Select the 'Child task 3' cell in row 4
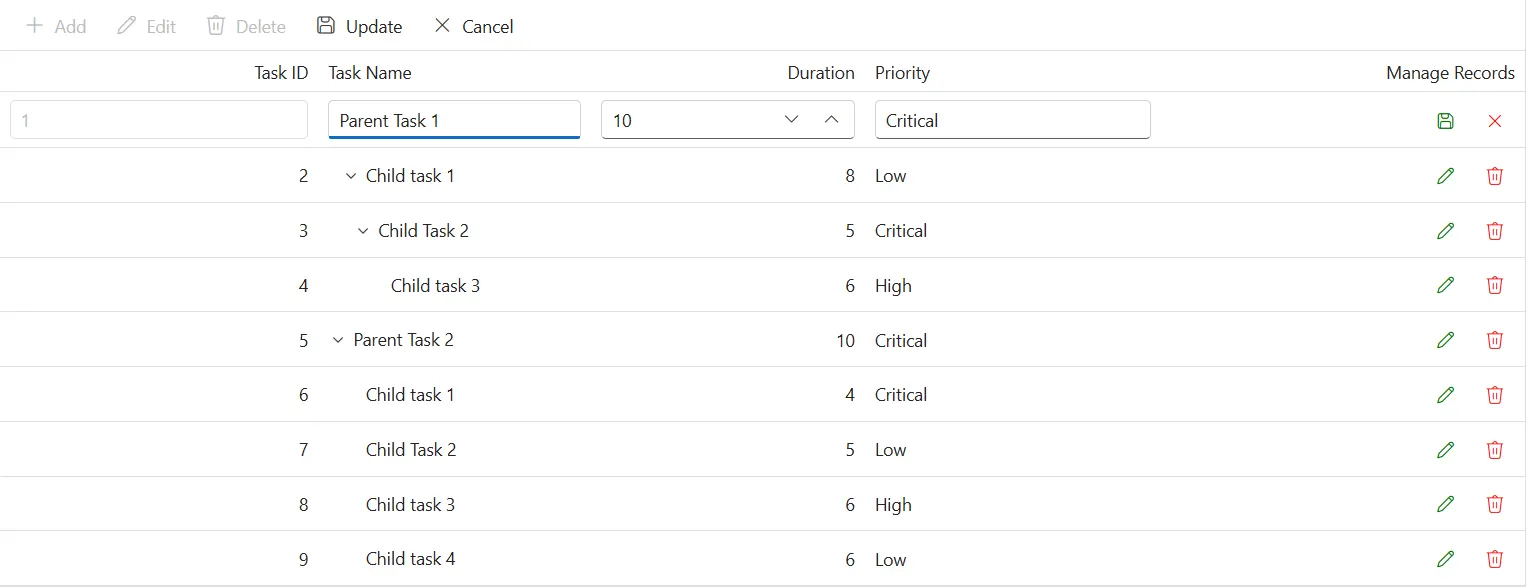Screen dimensions: 1528x587 435,286
